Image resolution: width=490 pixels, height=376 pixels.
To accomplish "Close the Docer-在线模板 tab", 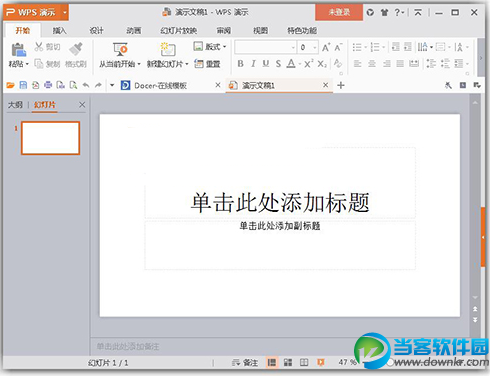I will [218, 85].
